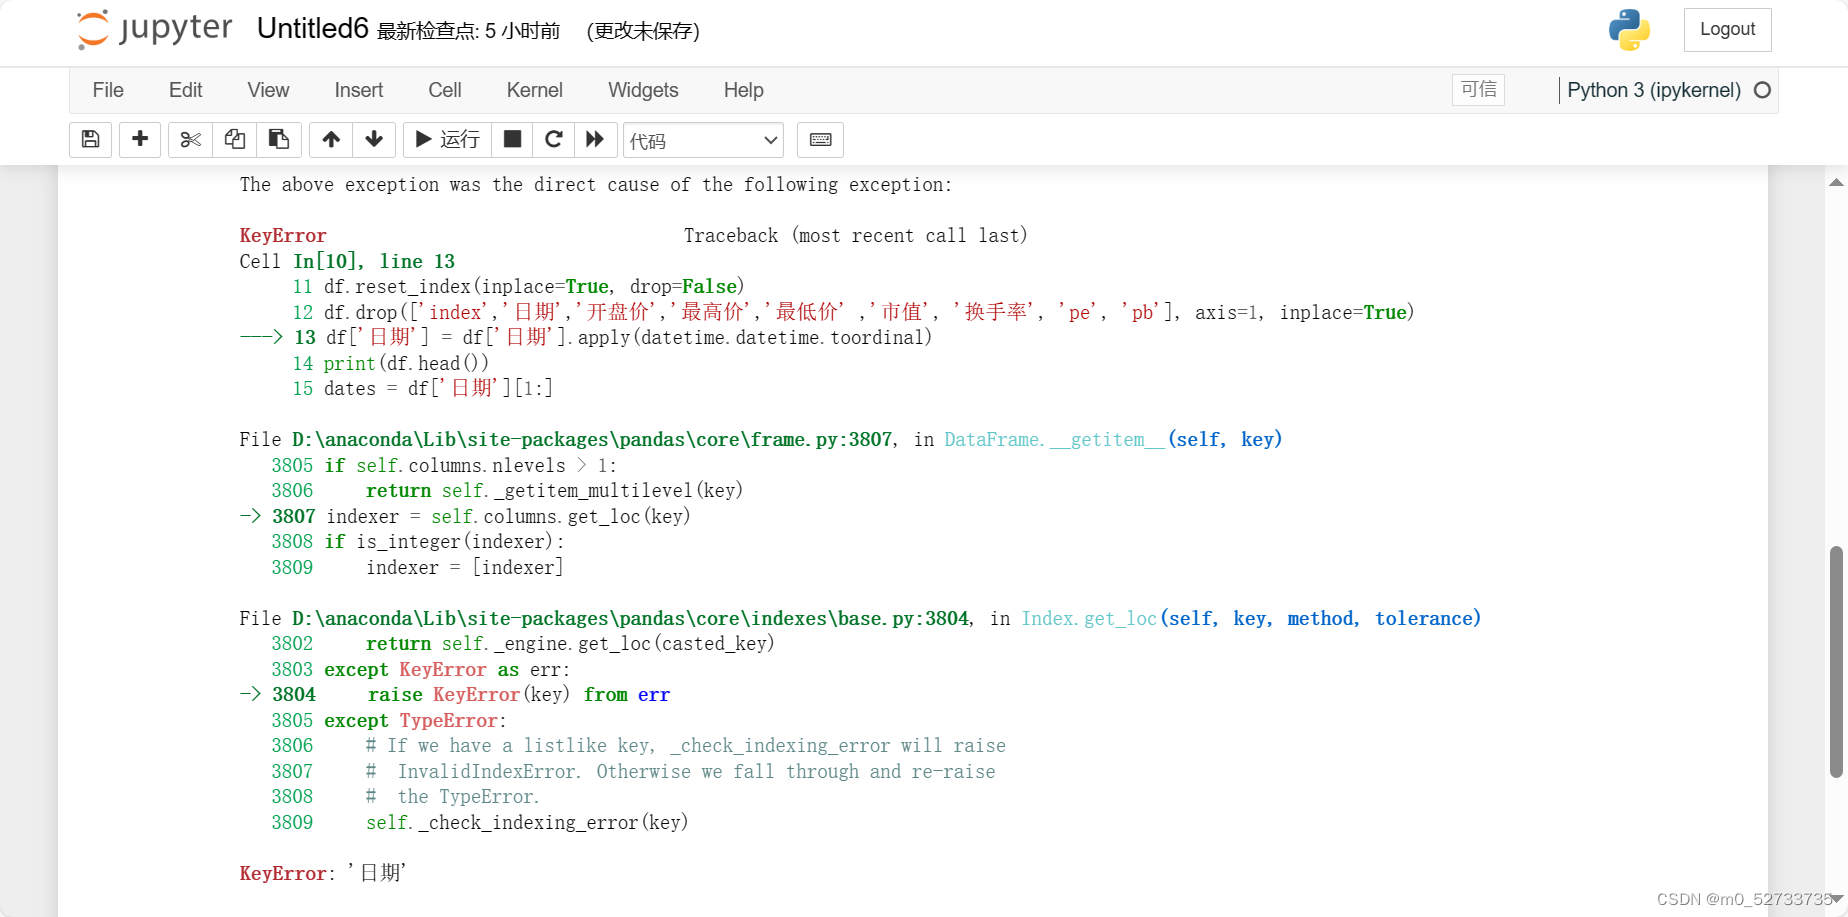Save the notebook

click(90, 140)
